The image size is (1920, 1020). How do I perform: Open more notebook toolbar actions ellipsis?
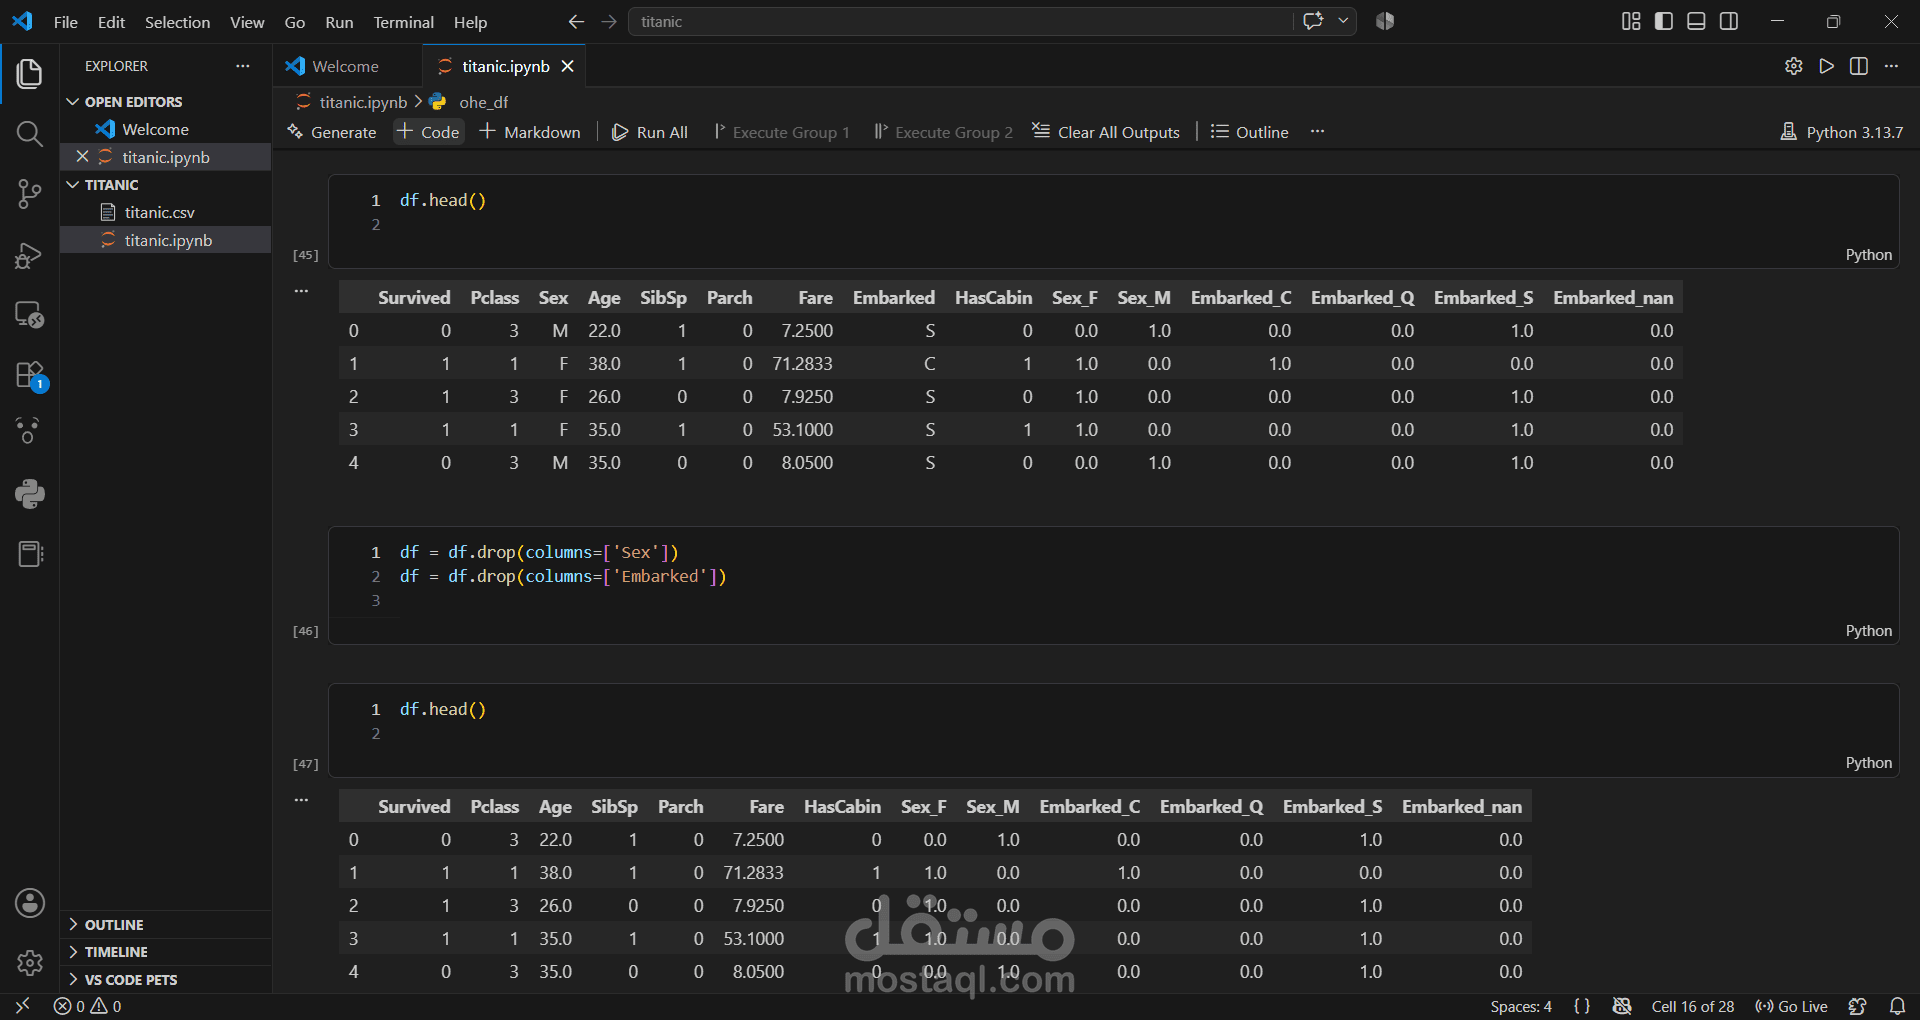pos(1318,132)
